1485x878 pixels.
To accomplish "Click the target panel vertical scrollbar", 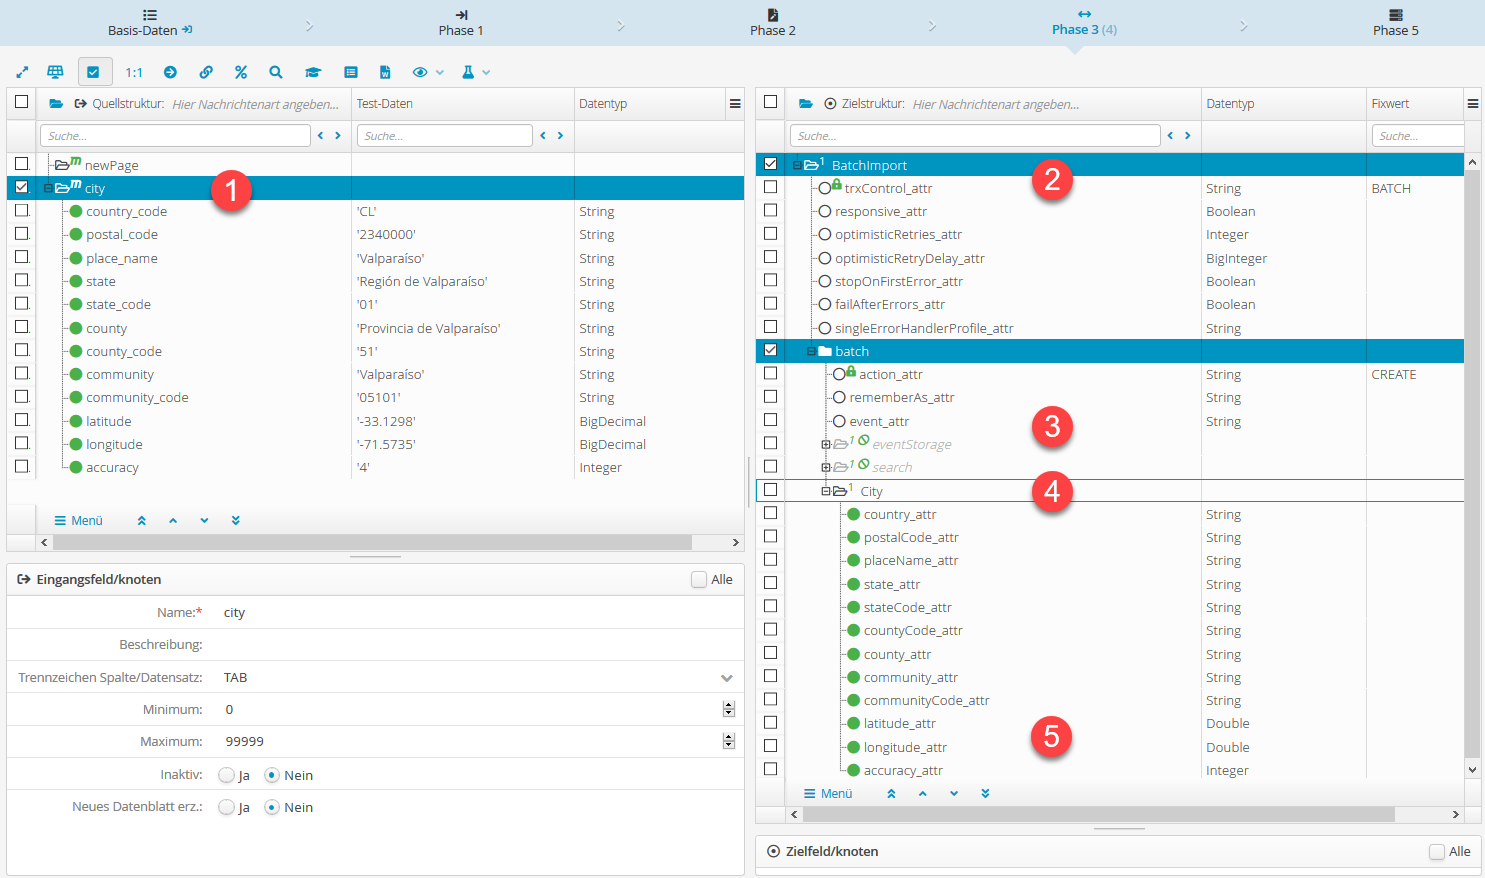I will point(1472,463).
